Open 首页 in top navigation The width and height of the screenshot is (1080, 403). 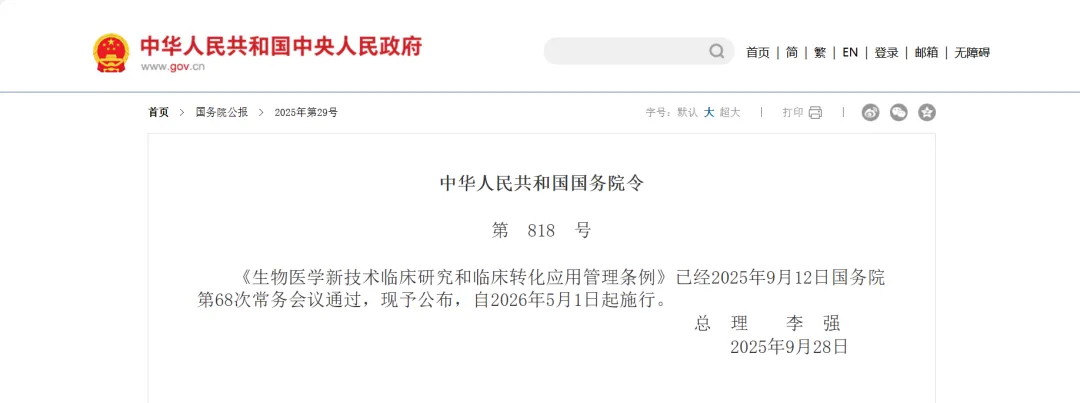(x=758, y=52)
